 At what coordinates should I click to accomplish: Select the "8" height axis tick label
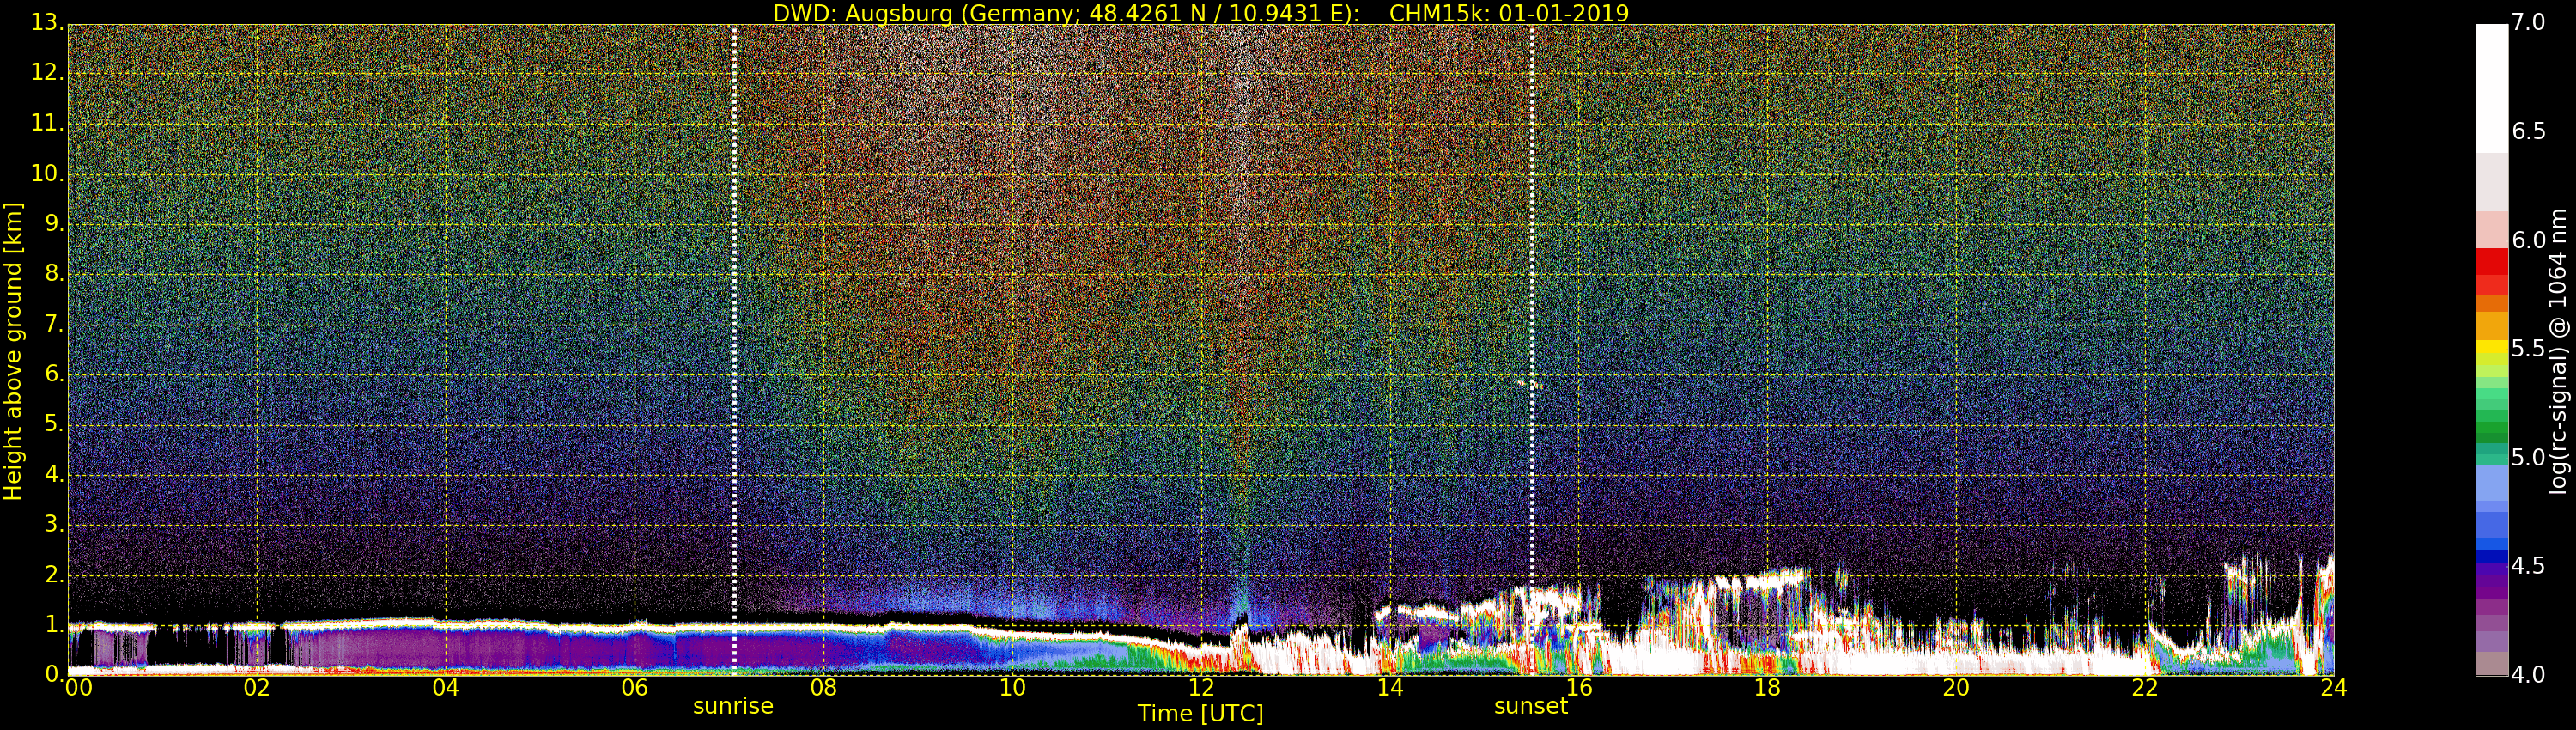point(53,273)
